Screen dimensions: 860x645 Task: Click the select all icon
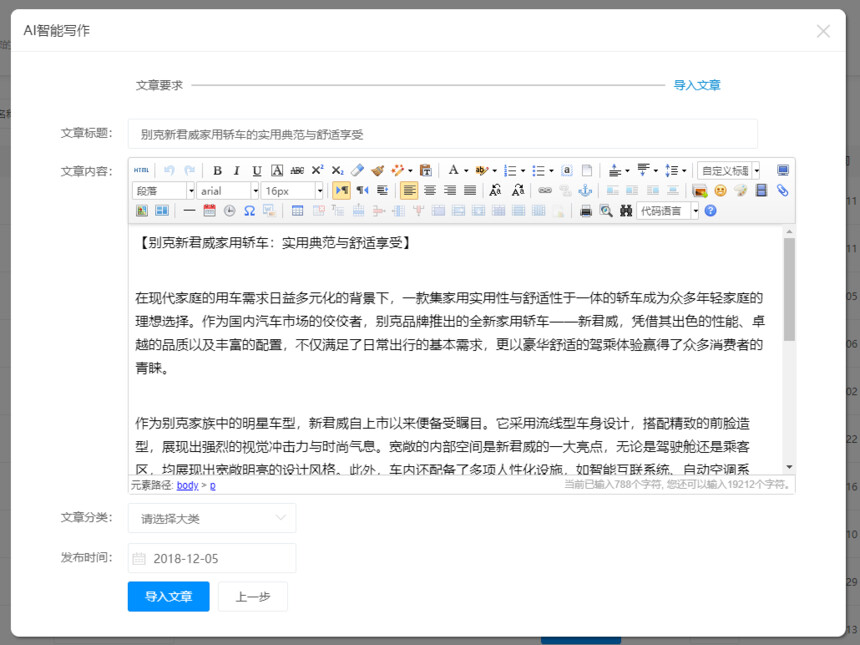[567, 170]
